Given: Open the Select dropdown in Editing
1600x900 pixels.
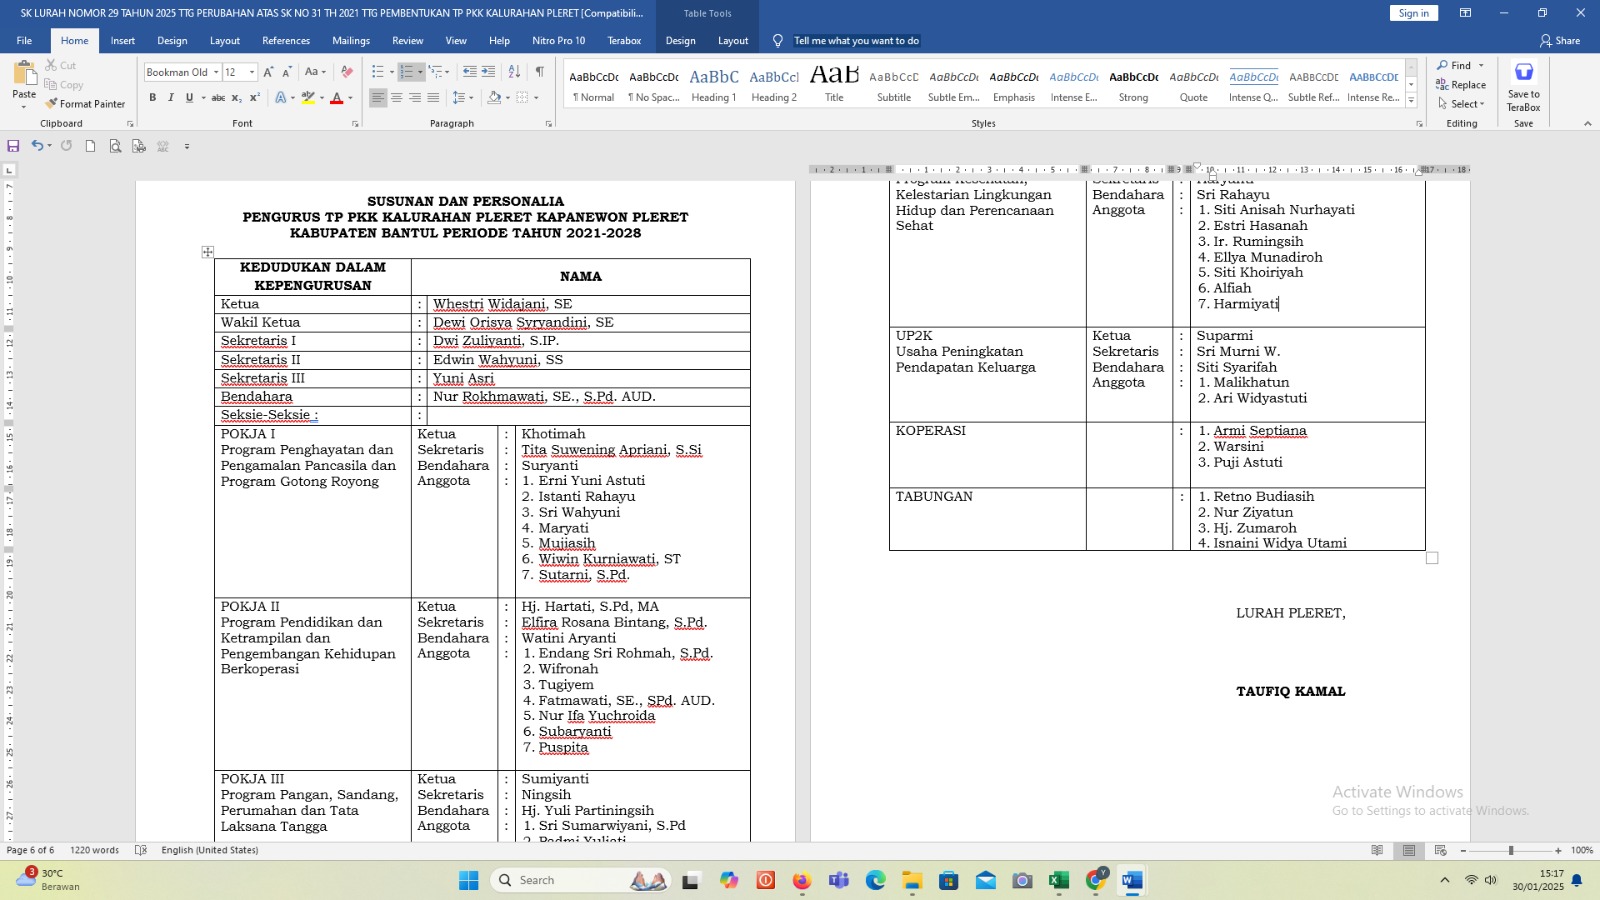Looking at the screenshot, I should pos(1462,104).
